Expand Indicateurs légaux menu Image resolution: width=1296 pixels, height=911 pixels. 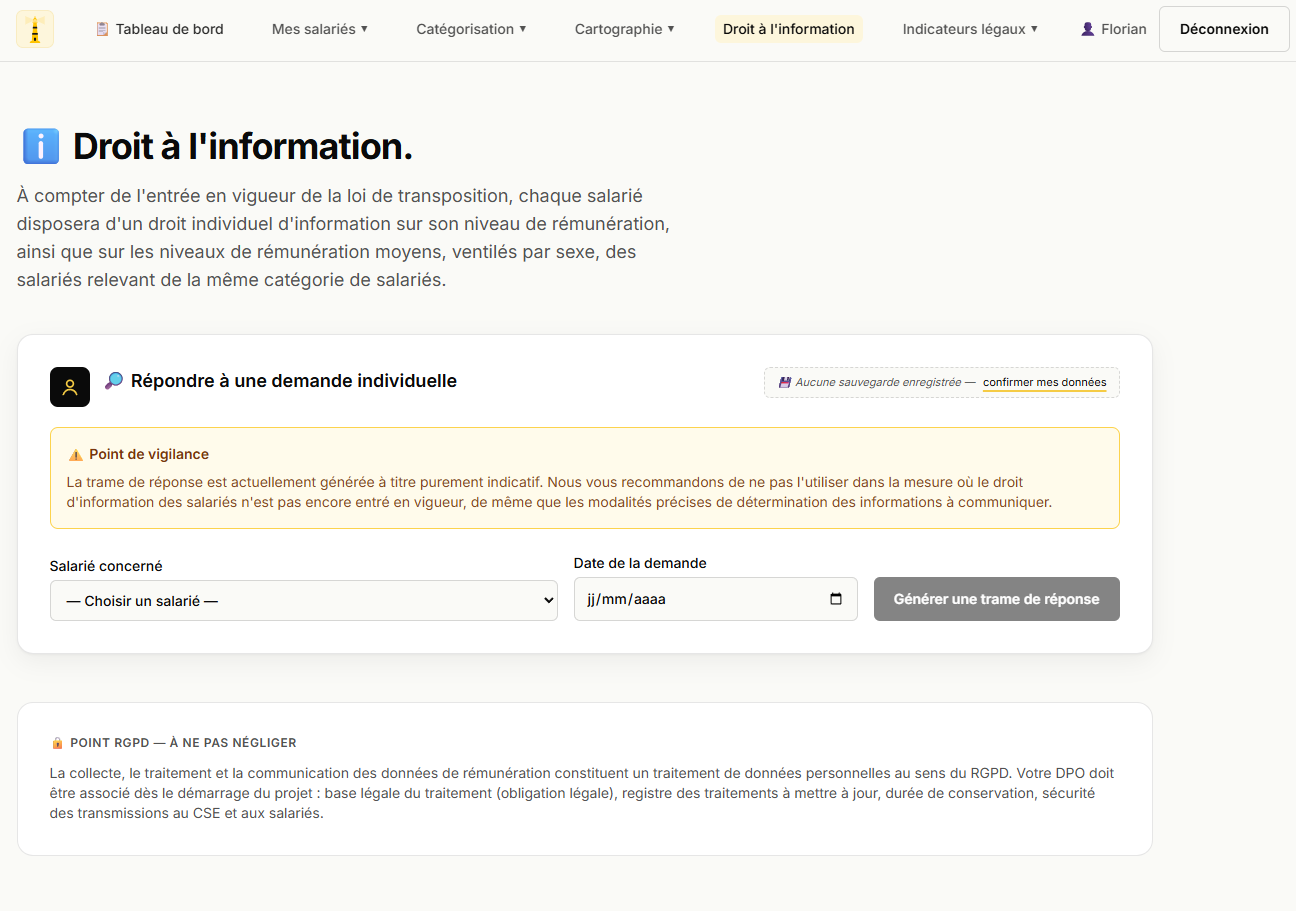(x=970, y=29)
